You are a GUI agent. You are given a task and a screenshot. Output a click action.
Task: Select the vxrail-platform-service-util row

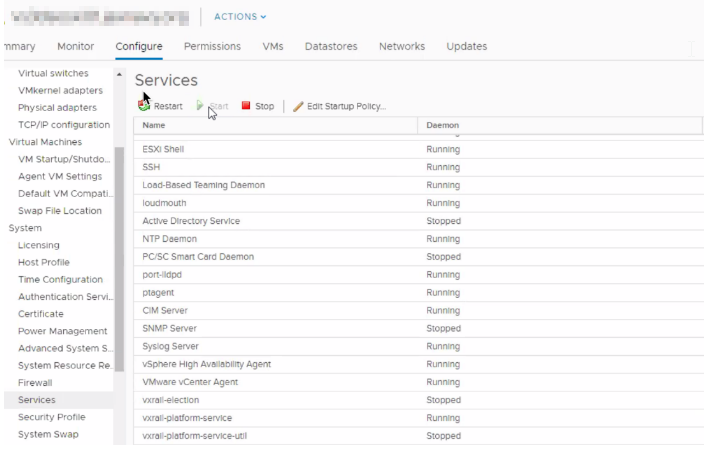pos(418,436)
